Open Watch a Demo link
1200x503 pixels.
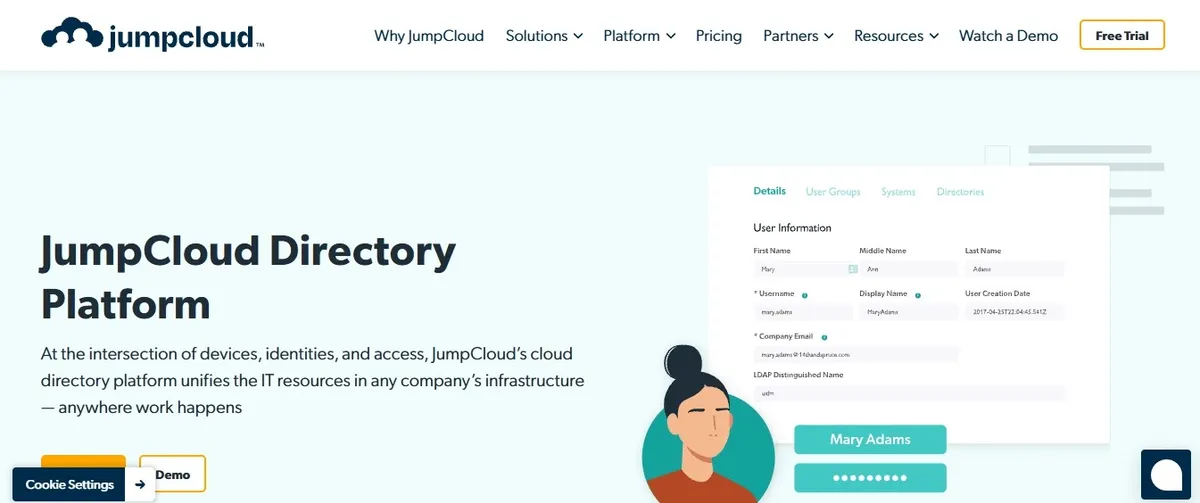pos(1008,36)
